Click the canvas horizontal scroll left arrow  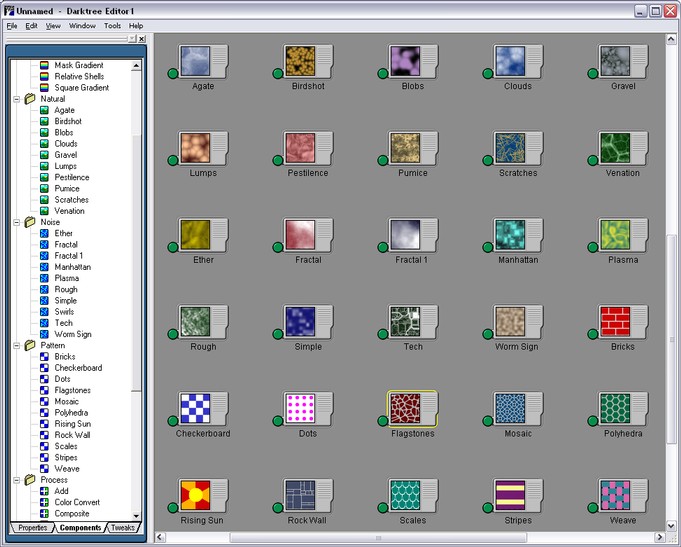(x=160, y=537)
